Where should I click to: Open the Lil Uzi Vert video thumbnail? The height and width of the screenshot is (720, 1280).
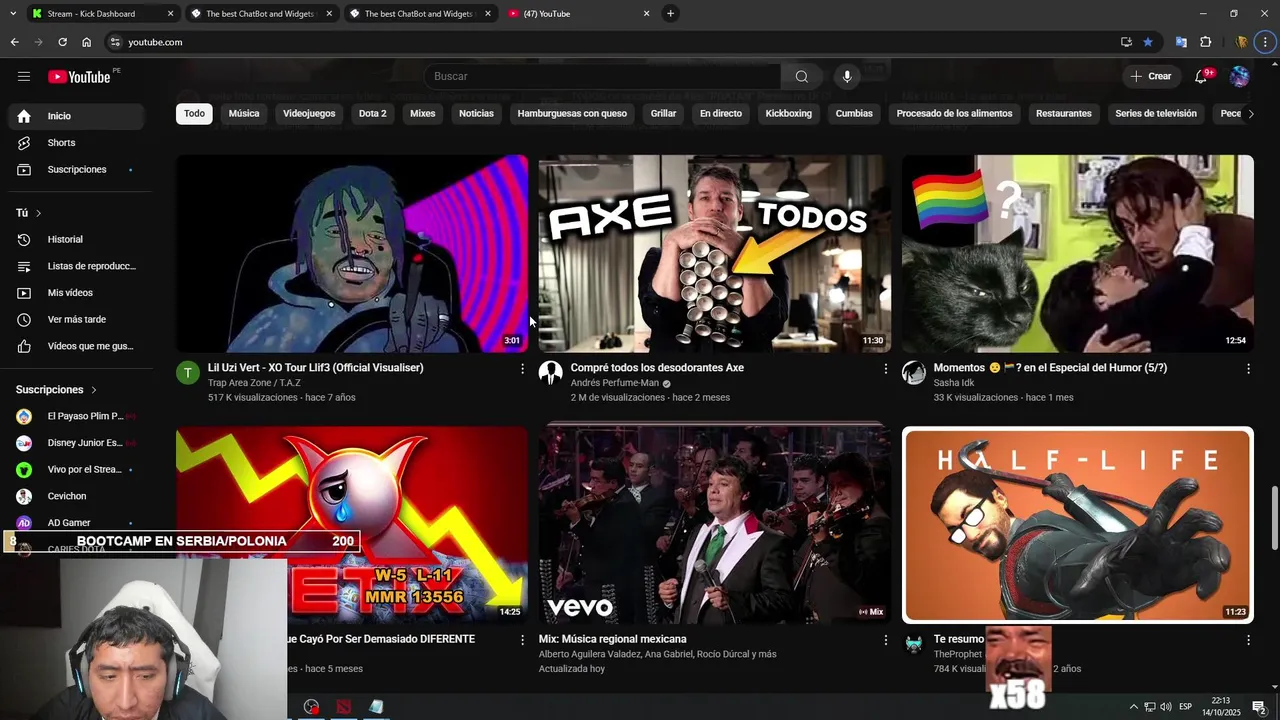[352, 253]
